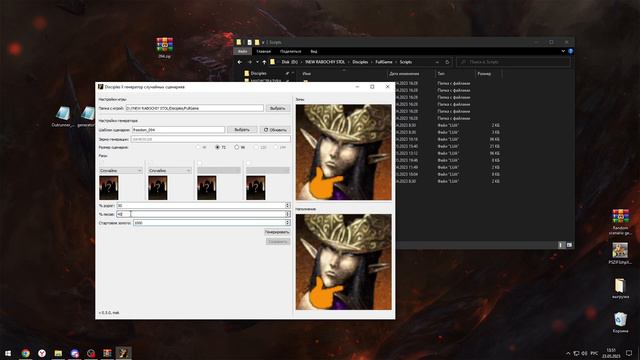The width and height of the screenshot is (640, 360).
Task: Open Explorer recent locations dropdown arrow
Action: tap(257, 62)
